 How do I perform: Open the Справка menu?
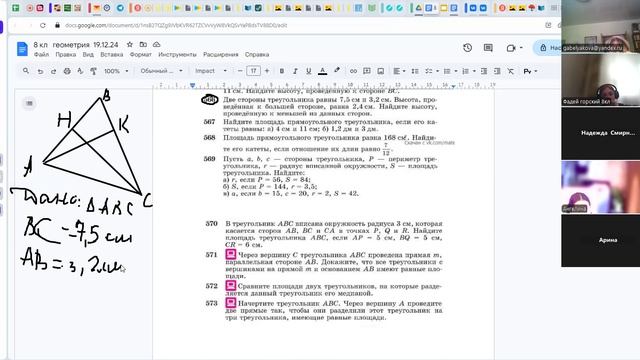click(x=257, y=55)
